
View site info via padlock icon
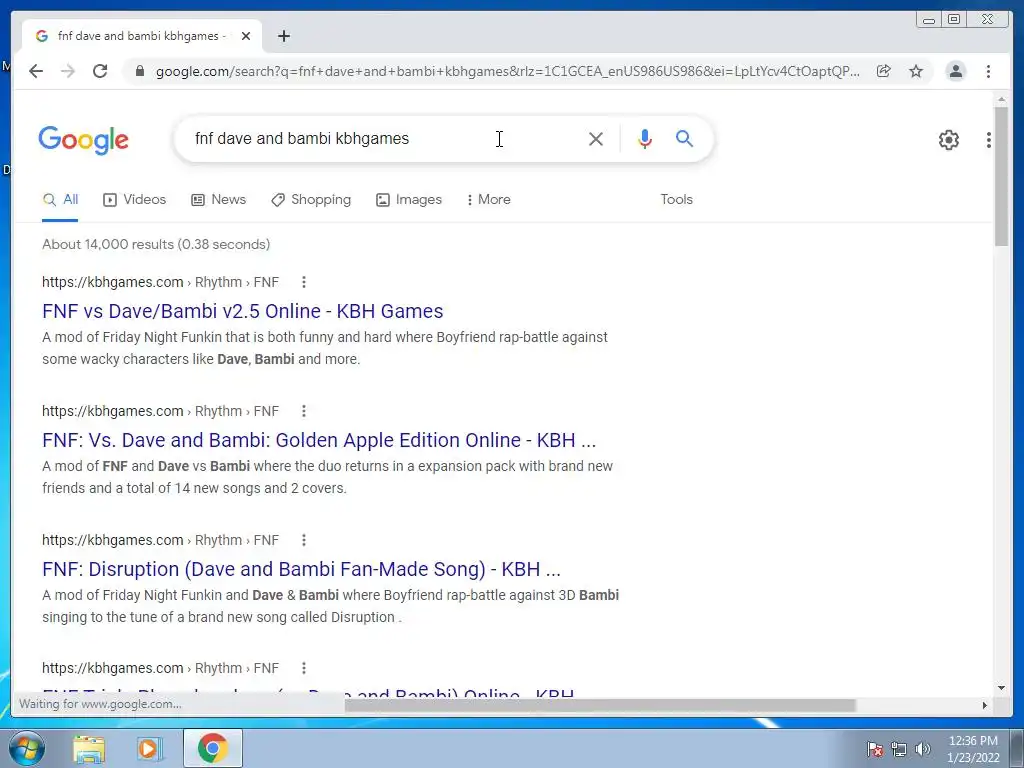click(x=139, y=71)
